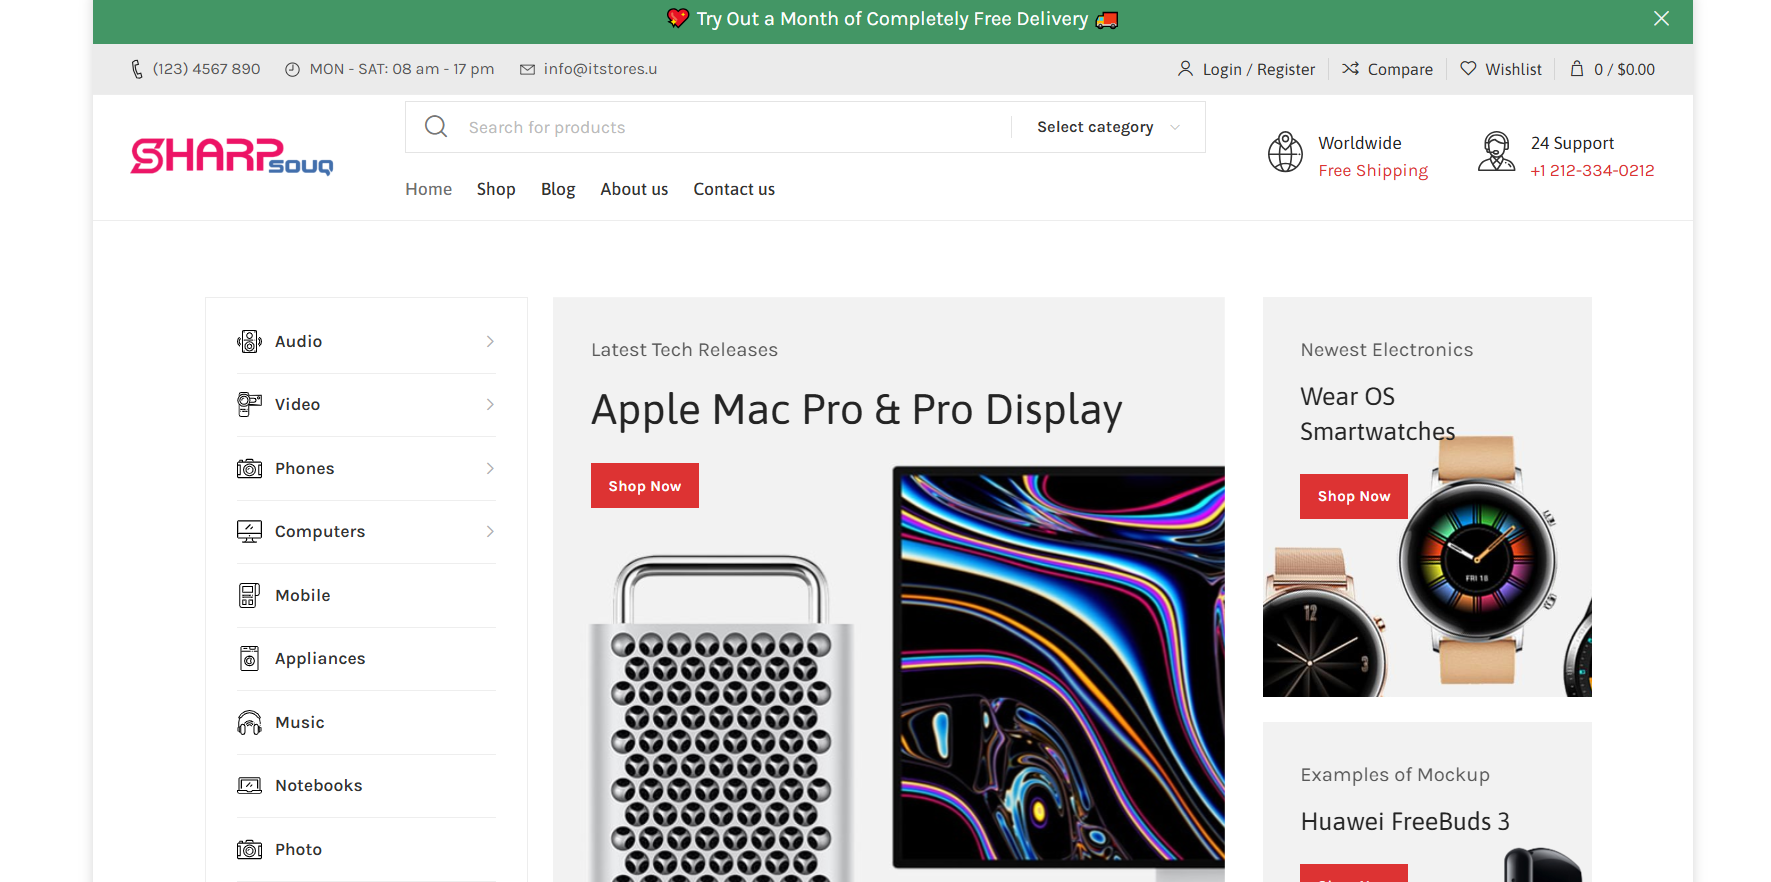Click the Appliances washer category icon

coord(249,659)
